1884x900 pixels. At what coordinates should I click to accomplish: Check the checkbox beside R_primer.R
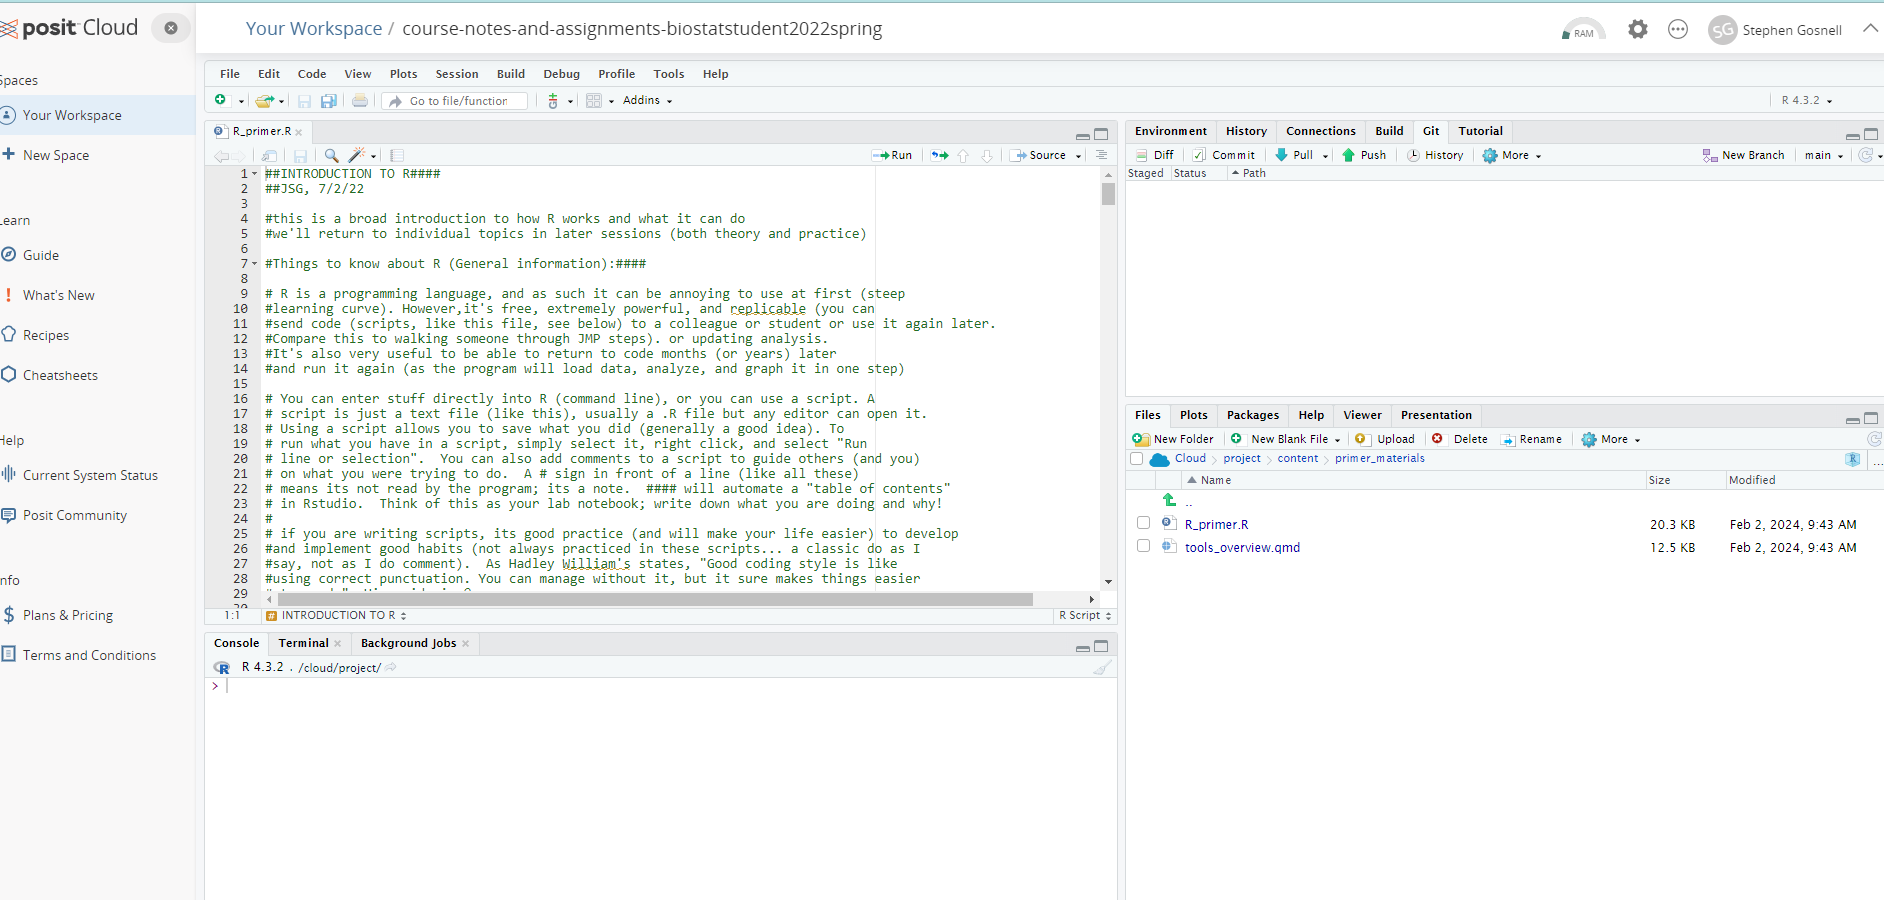1143,522
